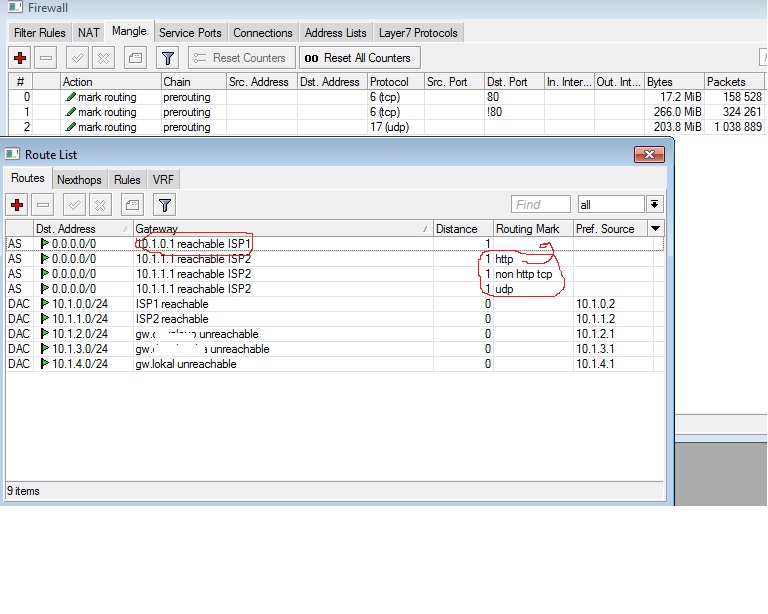Select route with gateway 10.1.0.1 reachable ISP1
The height and width of the screenshot is (614, 768).
[x=335, y=244]
